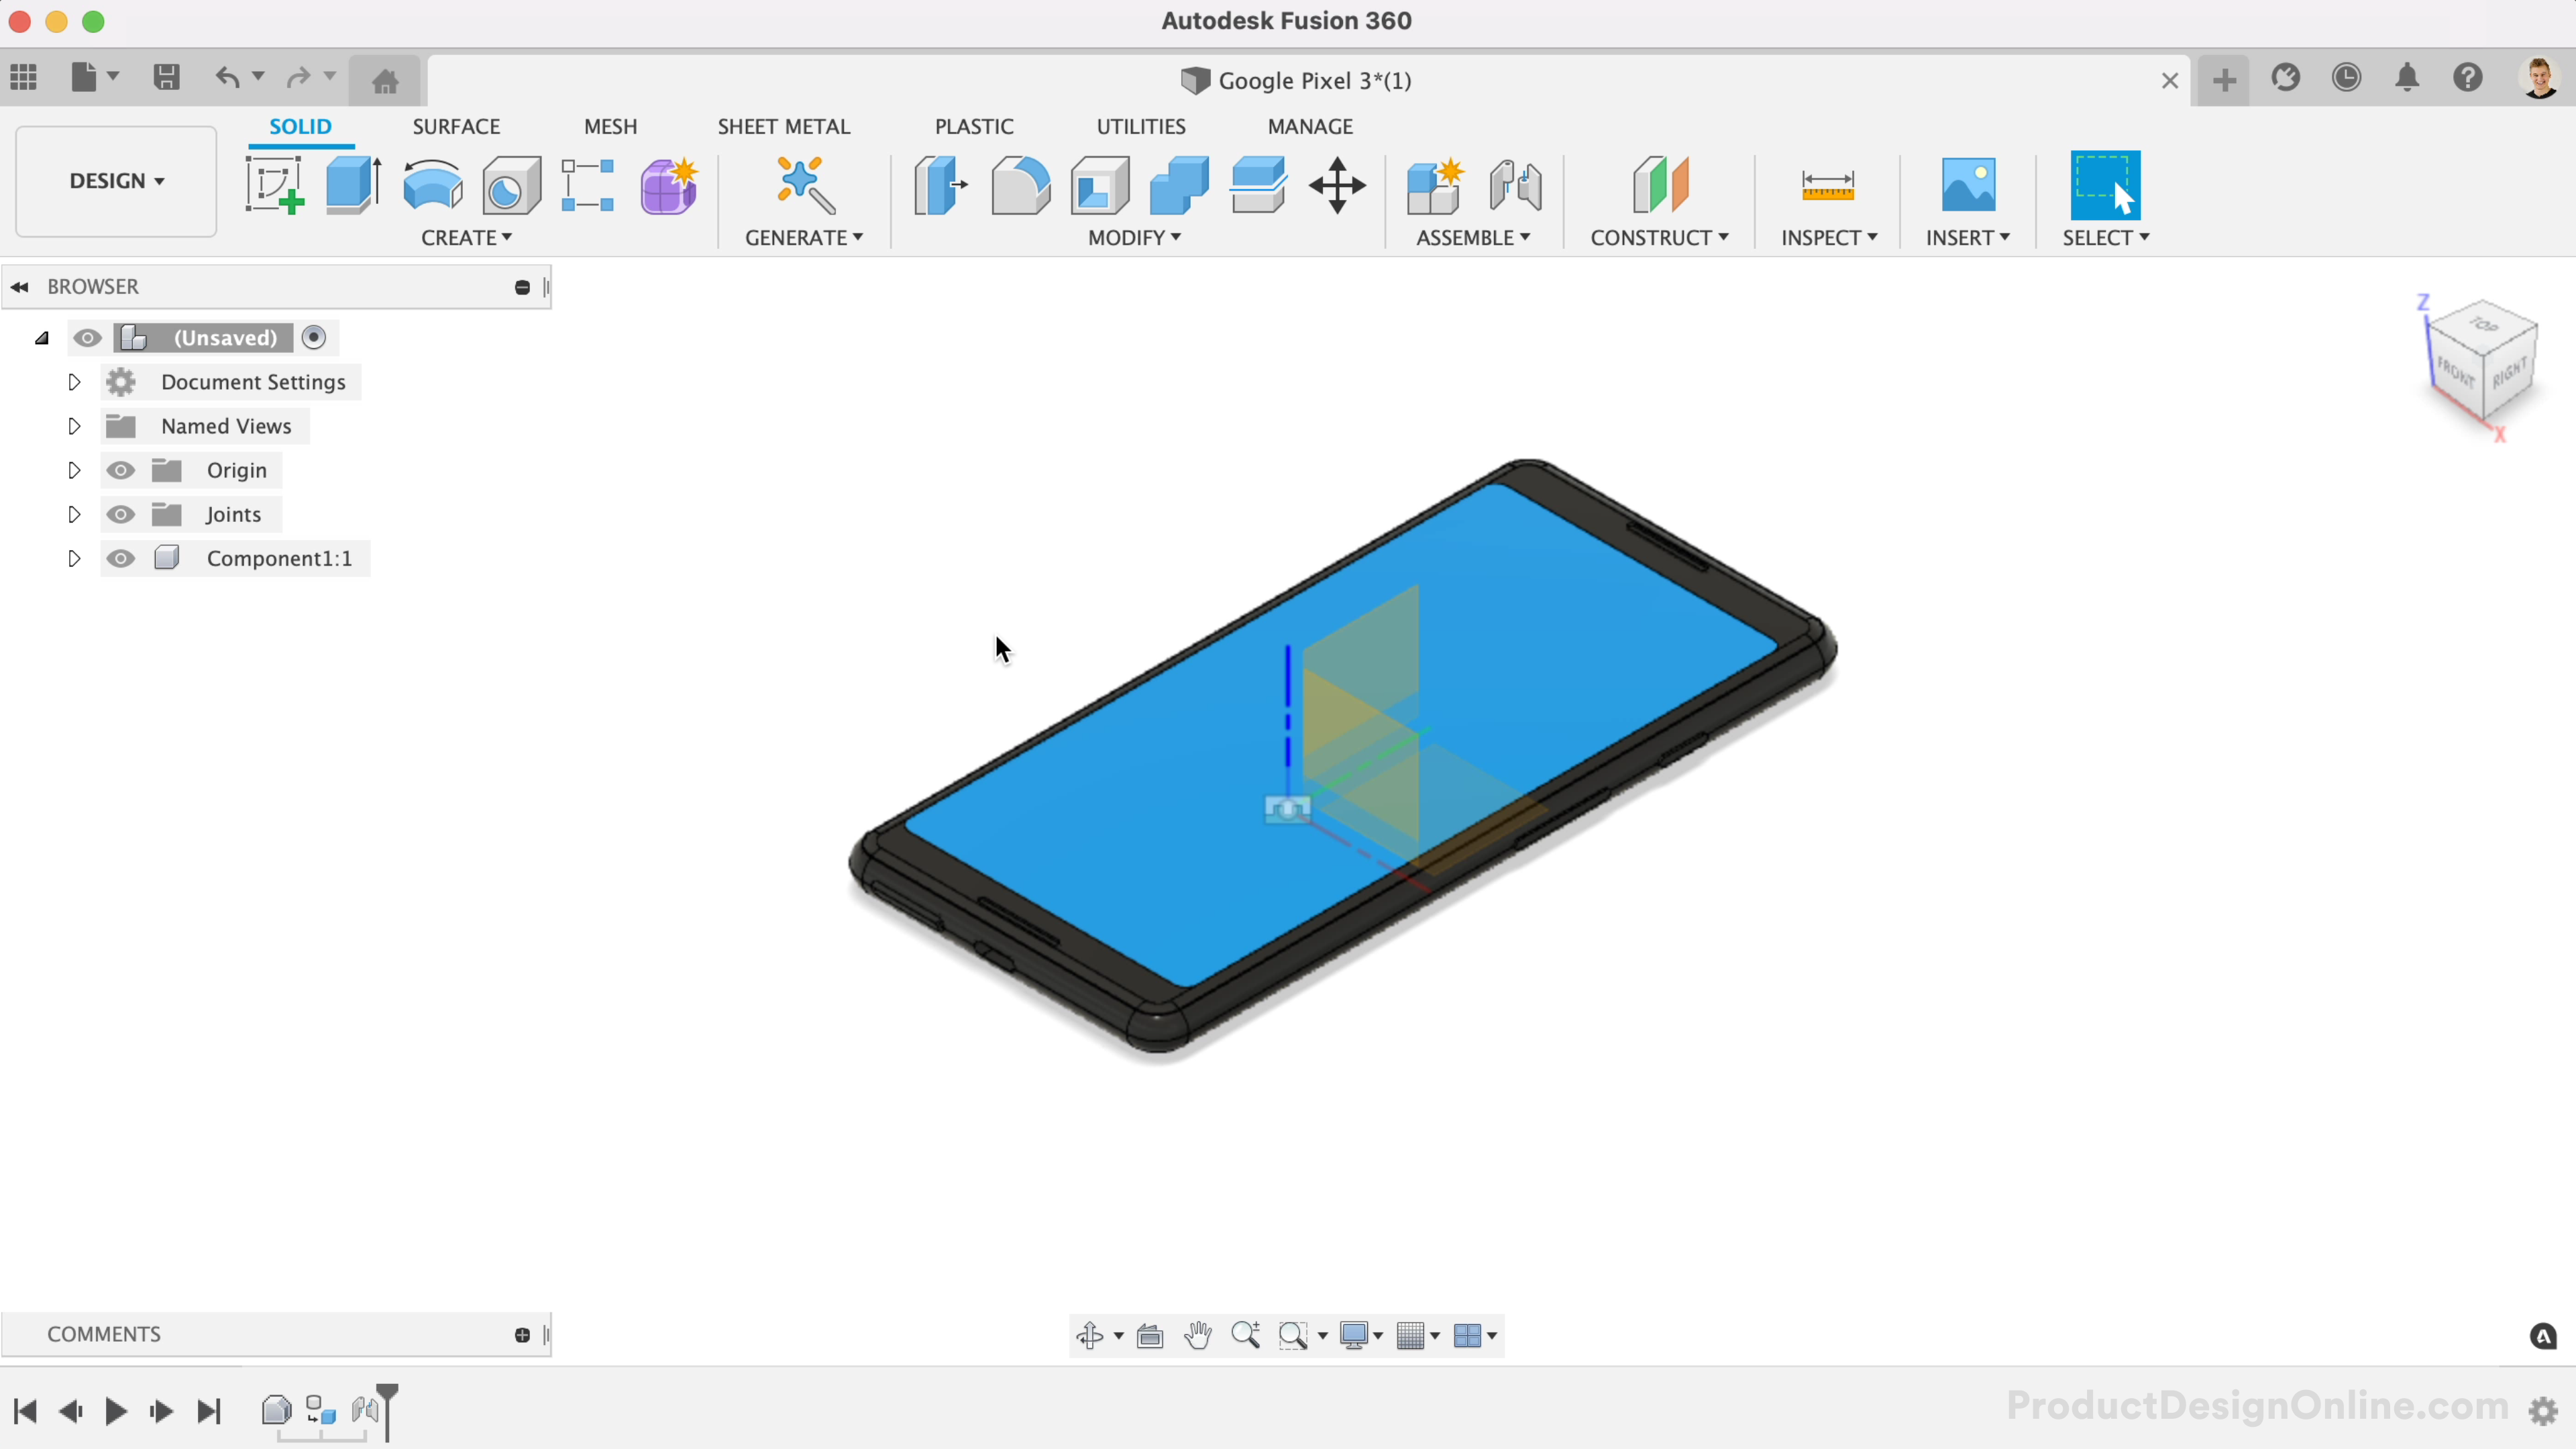This screenshot has width=2576, height=1449.
Task: Toggle visibility of Origin folder
Action: [x=119, y=469]
